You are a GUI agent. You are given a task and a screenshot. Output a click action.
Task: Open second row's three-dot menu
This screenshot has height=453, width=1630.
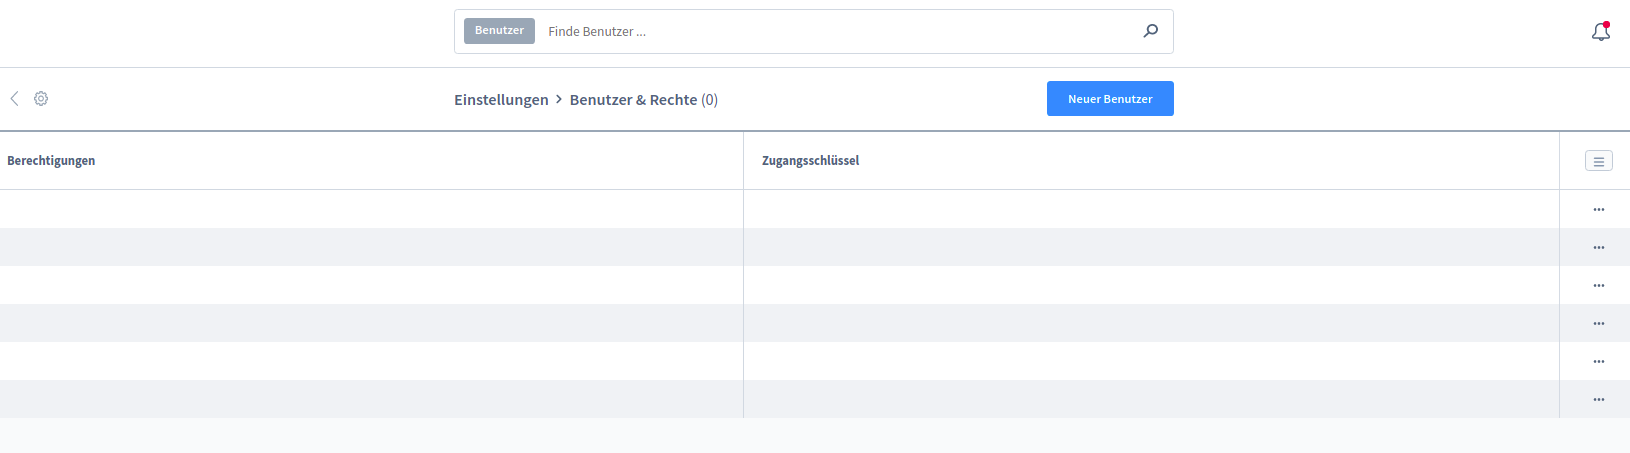[x=1598, y=248]
